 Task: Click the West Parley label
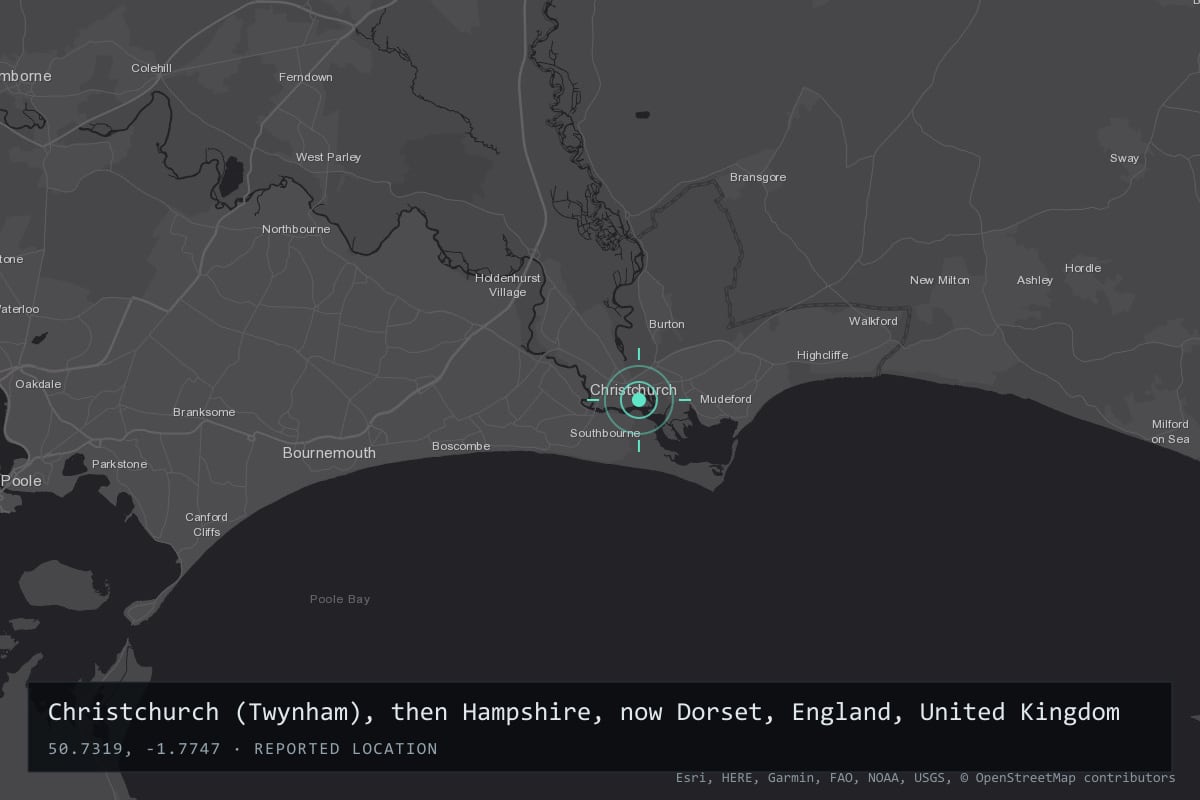328,157
